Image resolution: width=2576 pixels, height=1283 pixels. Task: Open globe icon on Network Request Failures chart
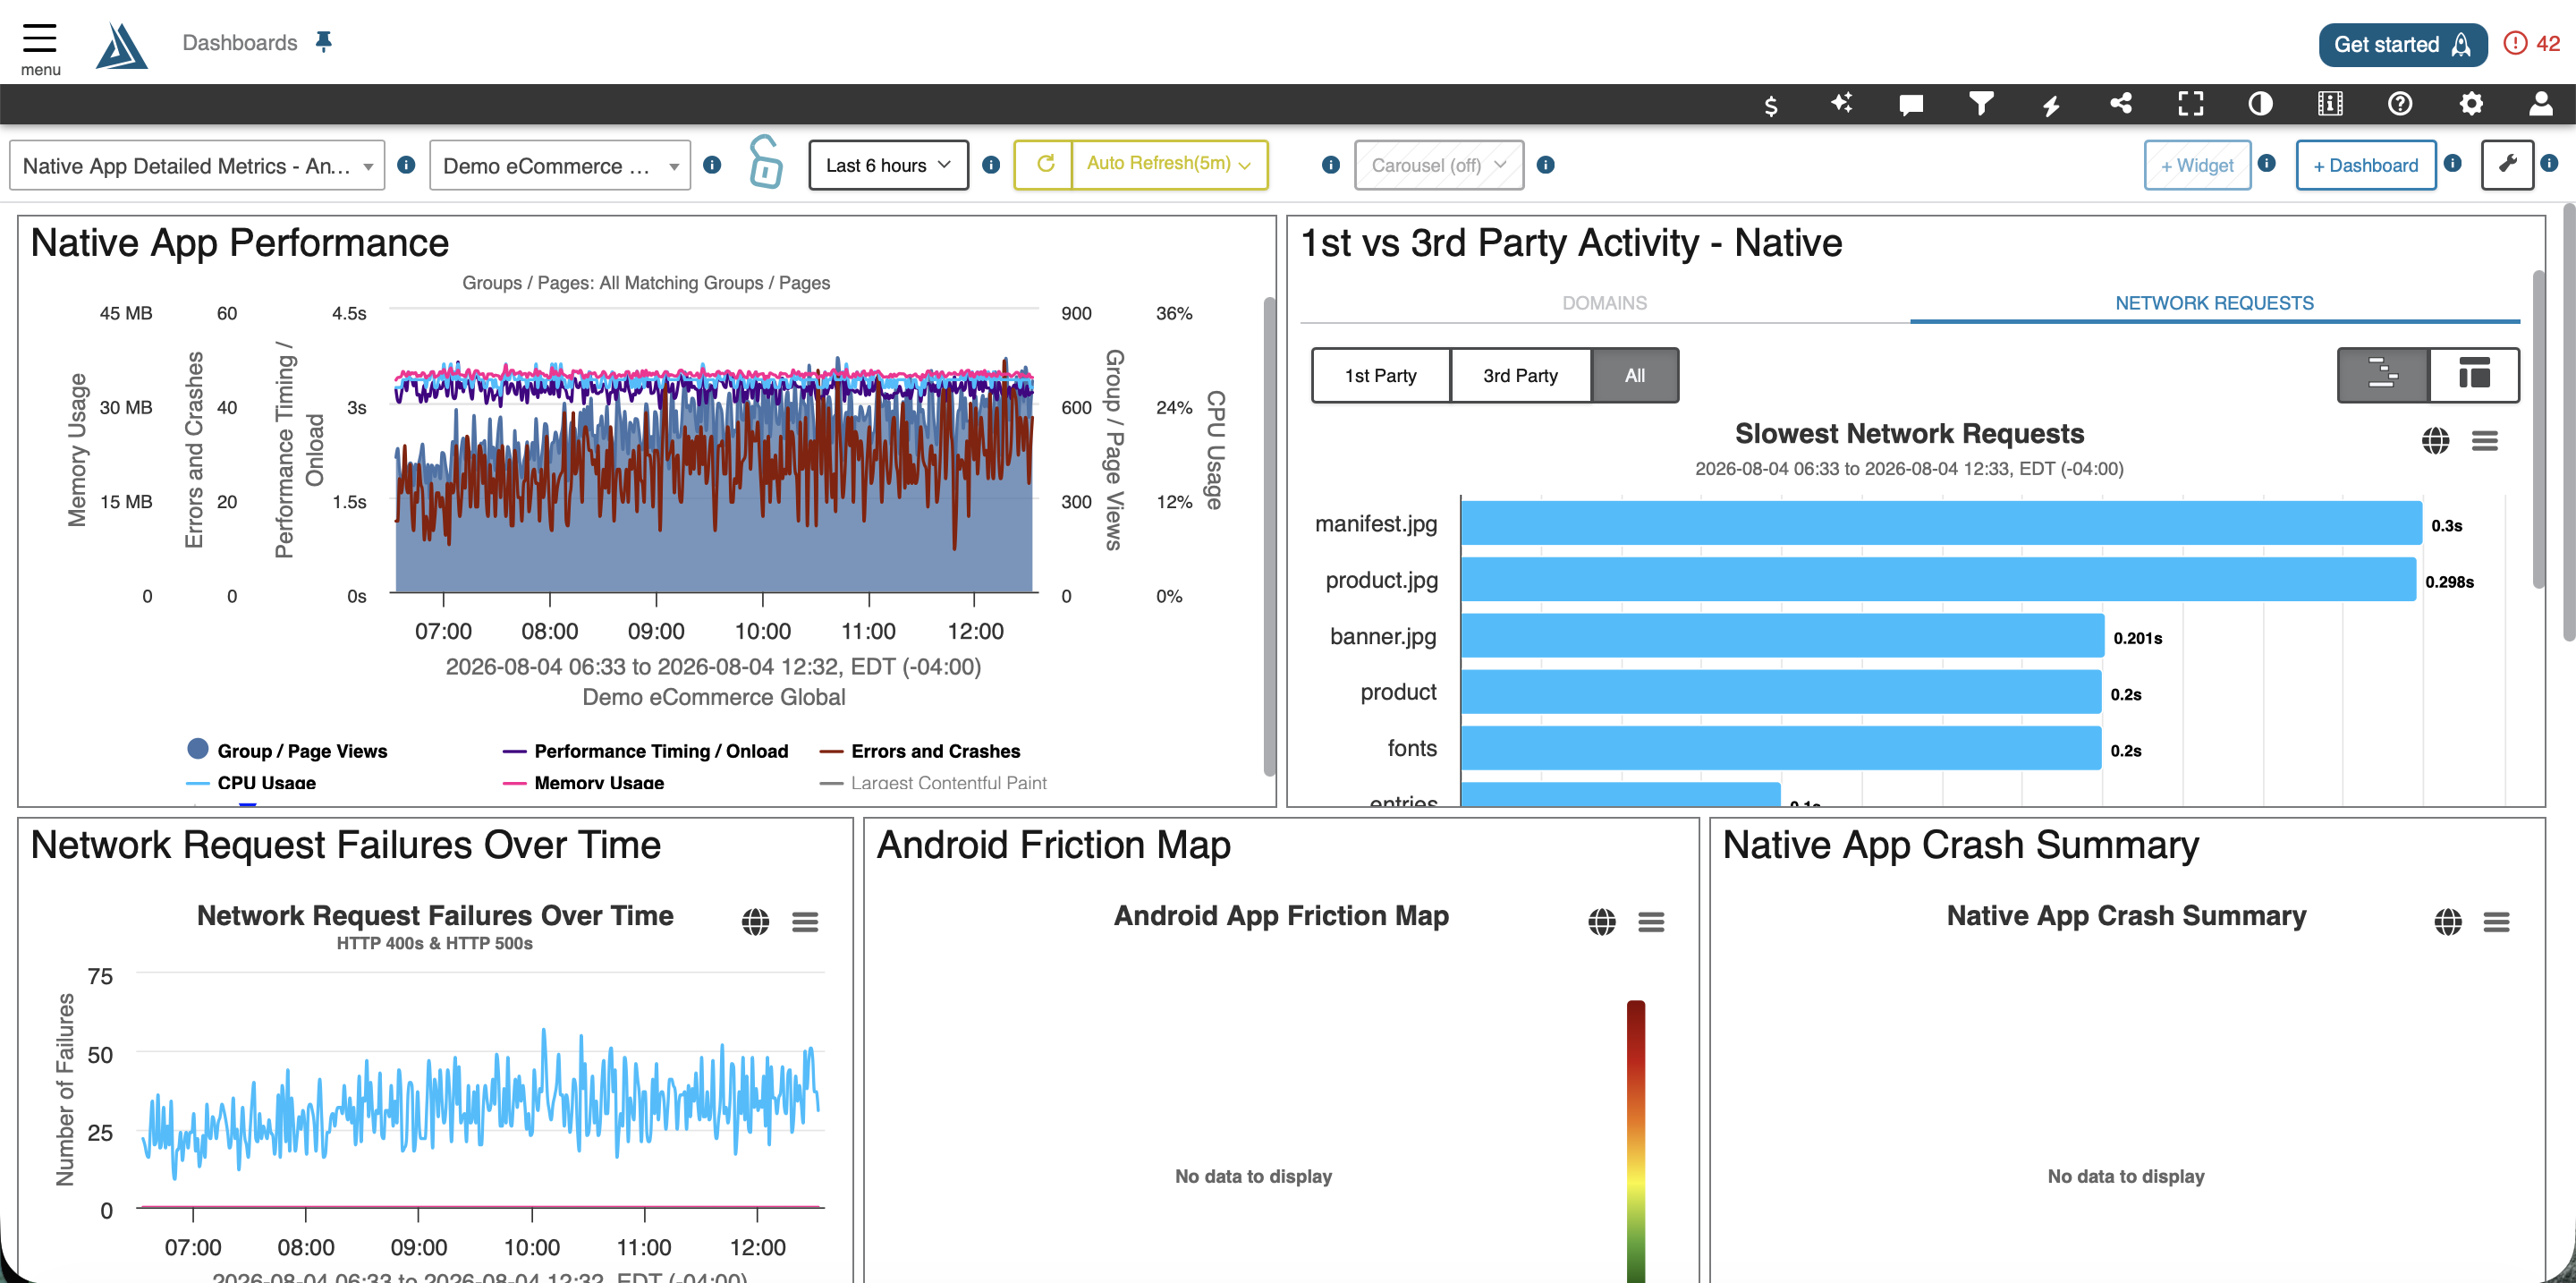point(756,921)
